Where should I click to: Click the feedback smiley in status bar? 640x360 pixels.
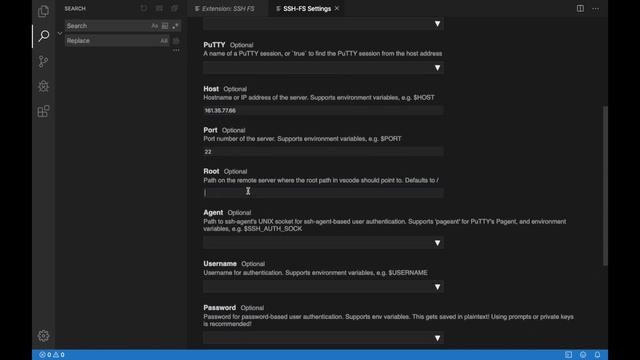(x=583, y=355)
